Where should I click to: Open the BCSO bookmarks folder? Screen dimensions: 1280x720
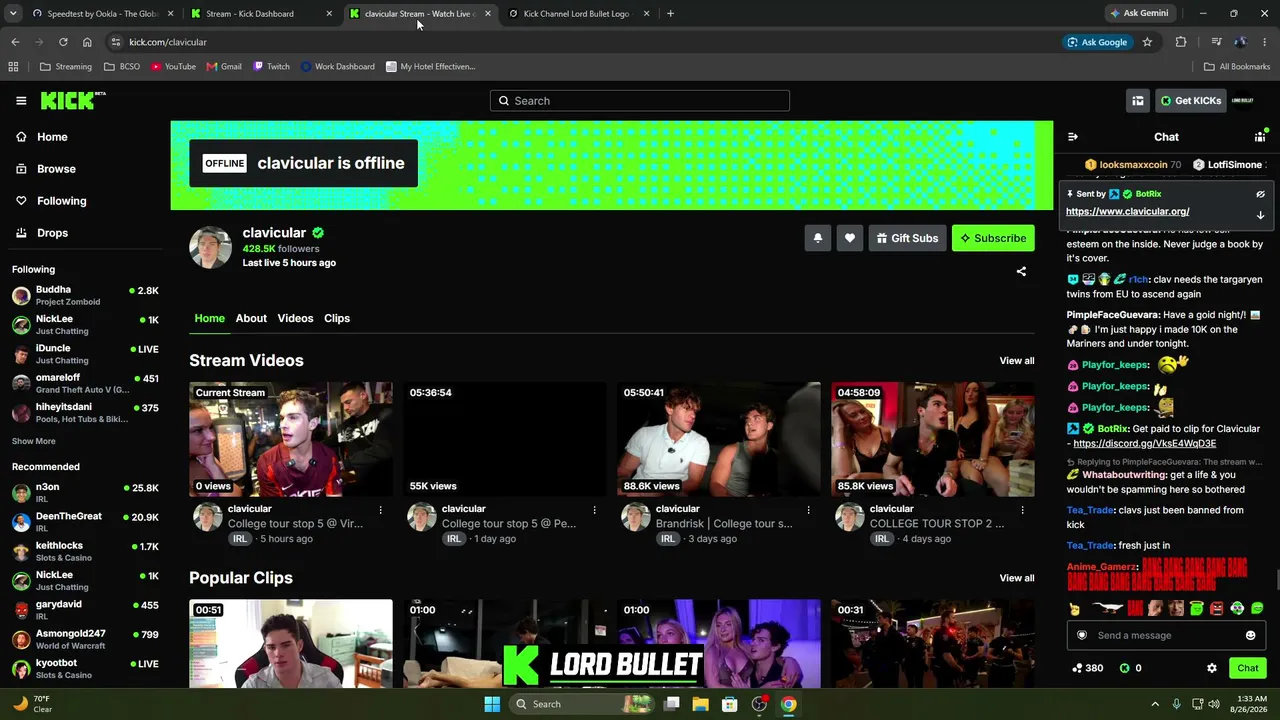pyautogui.click(x=122, y=67)
